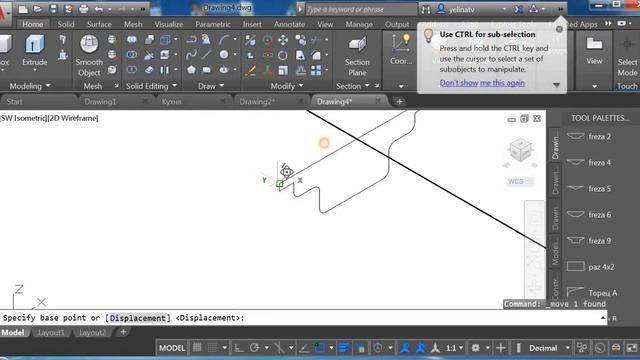Screen dimensions: 640x360
Task: Click the Array tool in Modify
Action: point(316,70)
